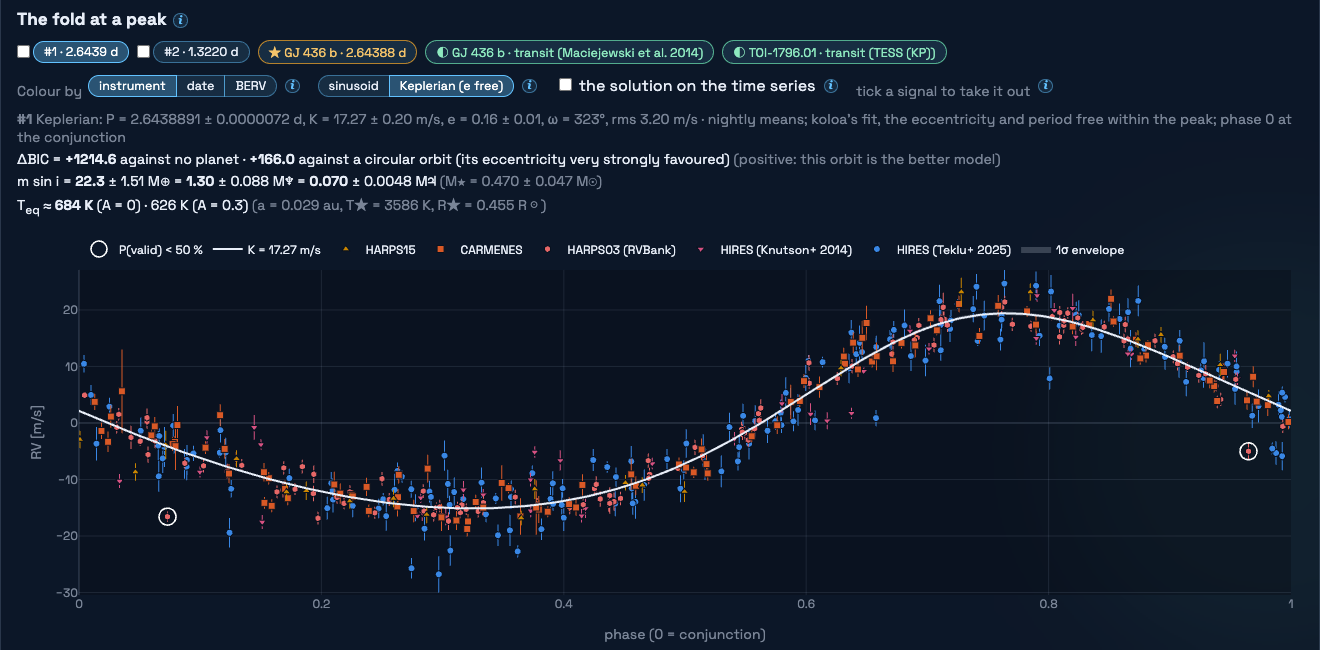Select the #1 · 2.6439 d signal chip
Screen dimensions: 1320x650
(80, 52)
